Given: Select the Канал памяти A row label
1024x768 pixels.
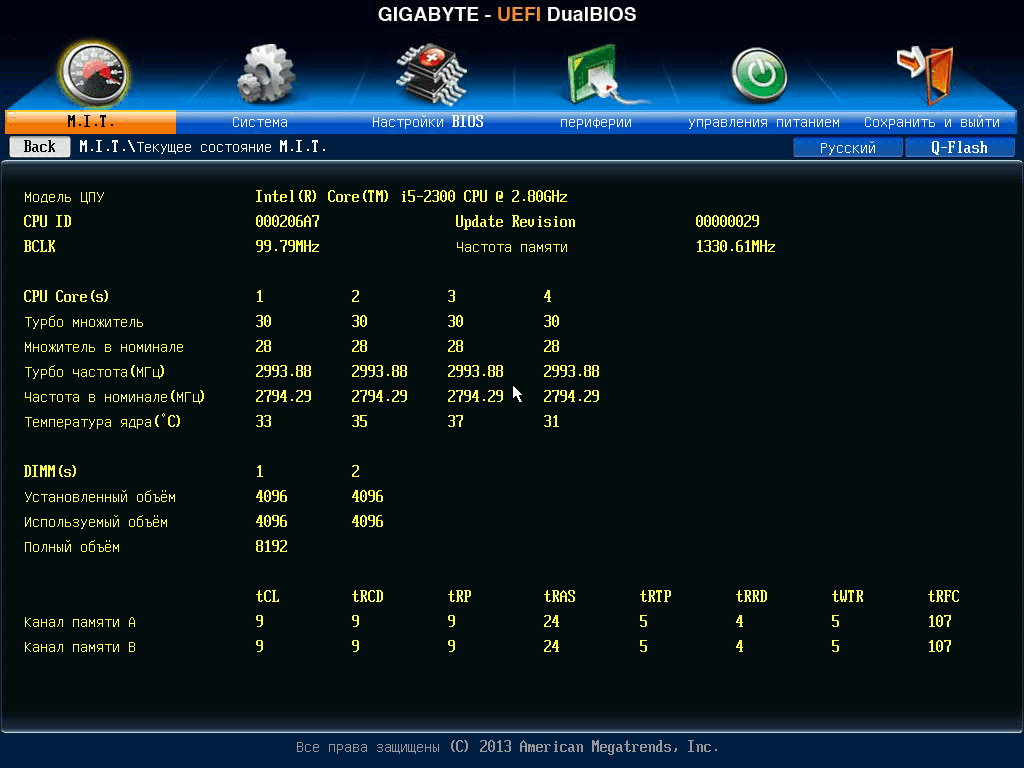Looking at the screenshot, I should pos(80,622).
